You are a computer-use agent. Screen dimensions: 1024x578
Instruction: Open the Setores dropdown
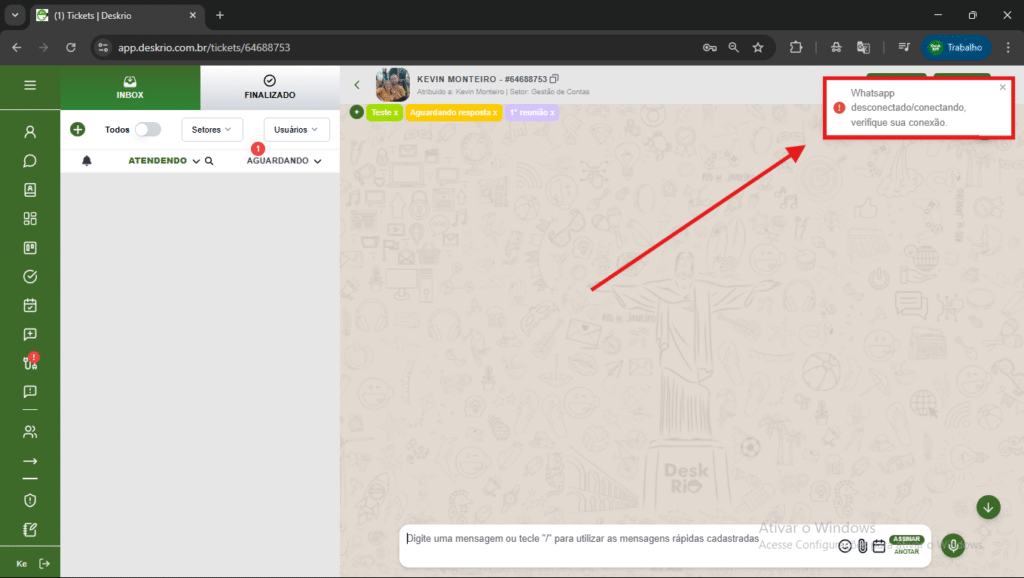[x=212, y=129]
